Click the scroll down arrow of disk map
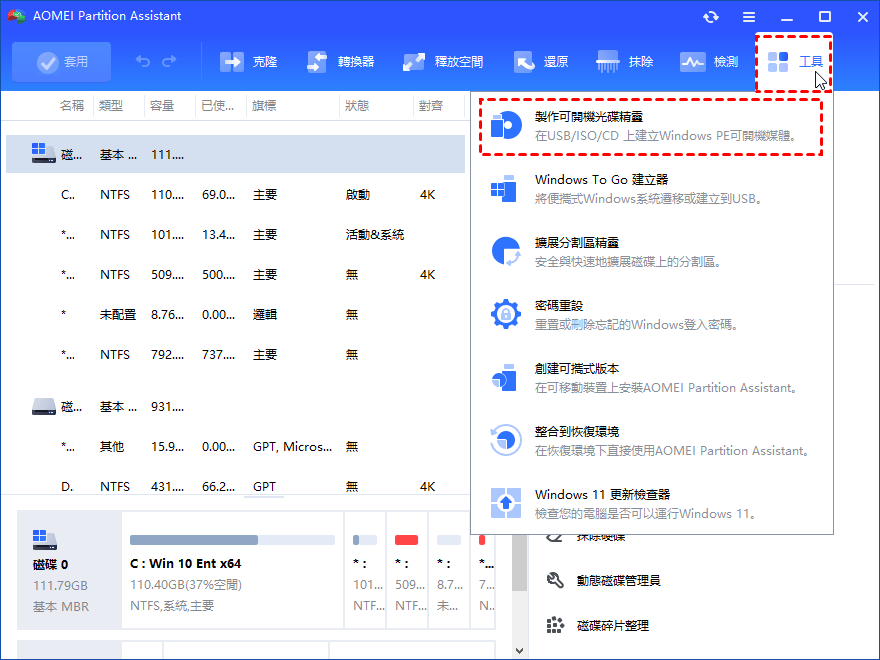 [519, 650]
